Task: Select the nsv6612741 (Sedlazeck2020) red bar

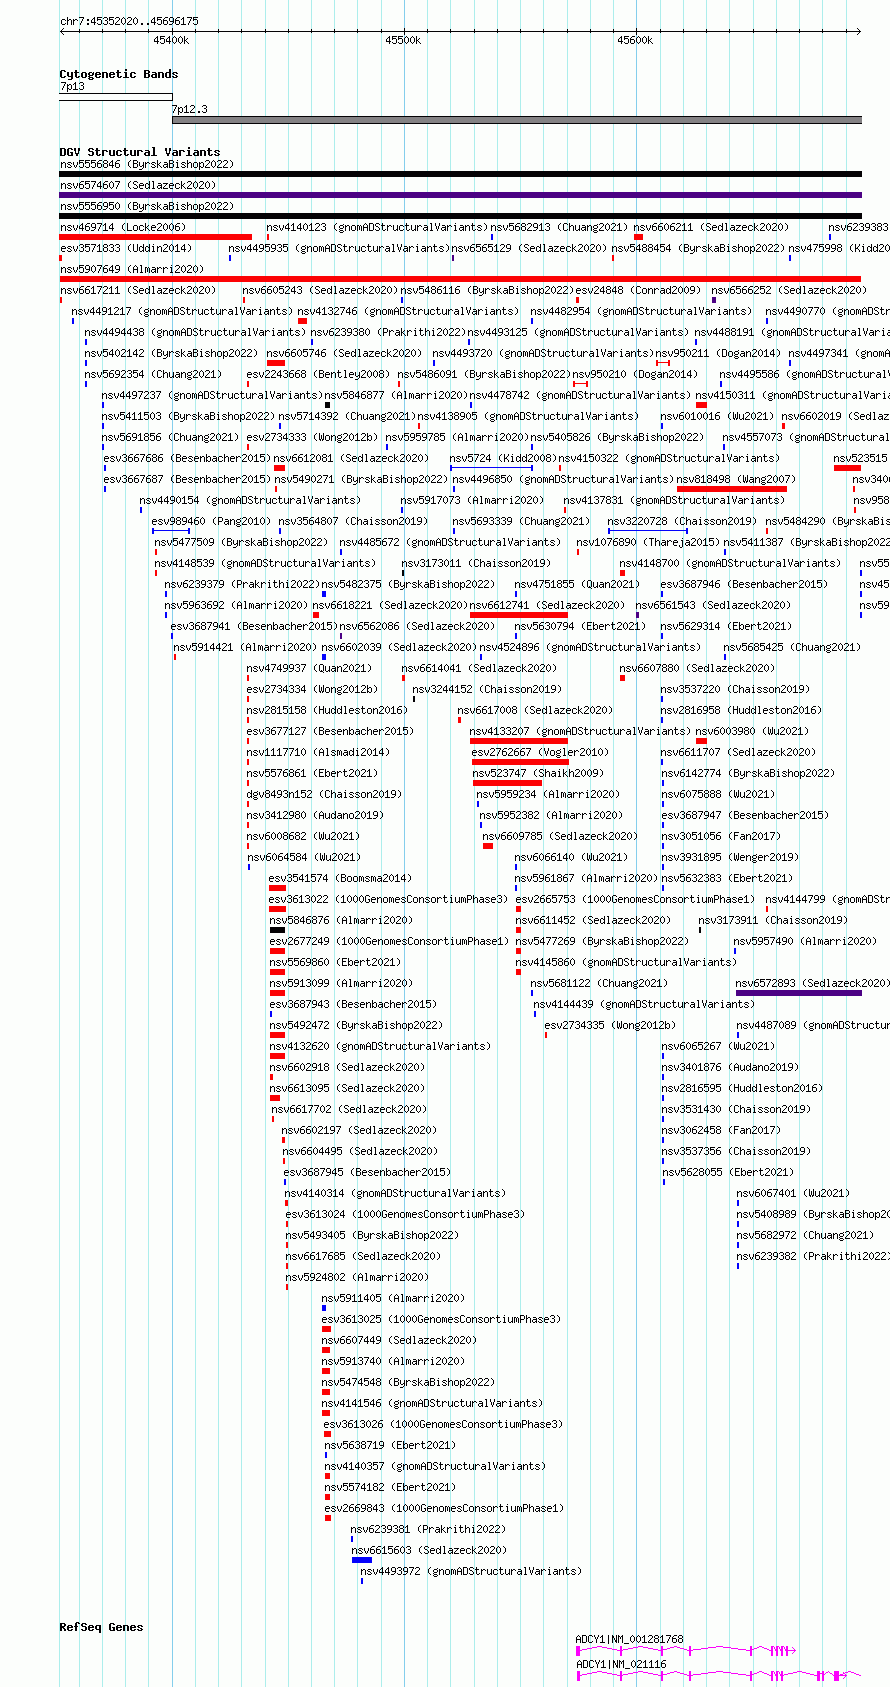Action: 519,615
